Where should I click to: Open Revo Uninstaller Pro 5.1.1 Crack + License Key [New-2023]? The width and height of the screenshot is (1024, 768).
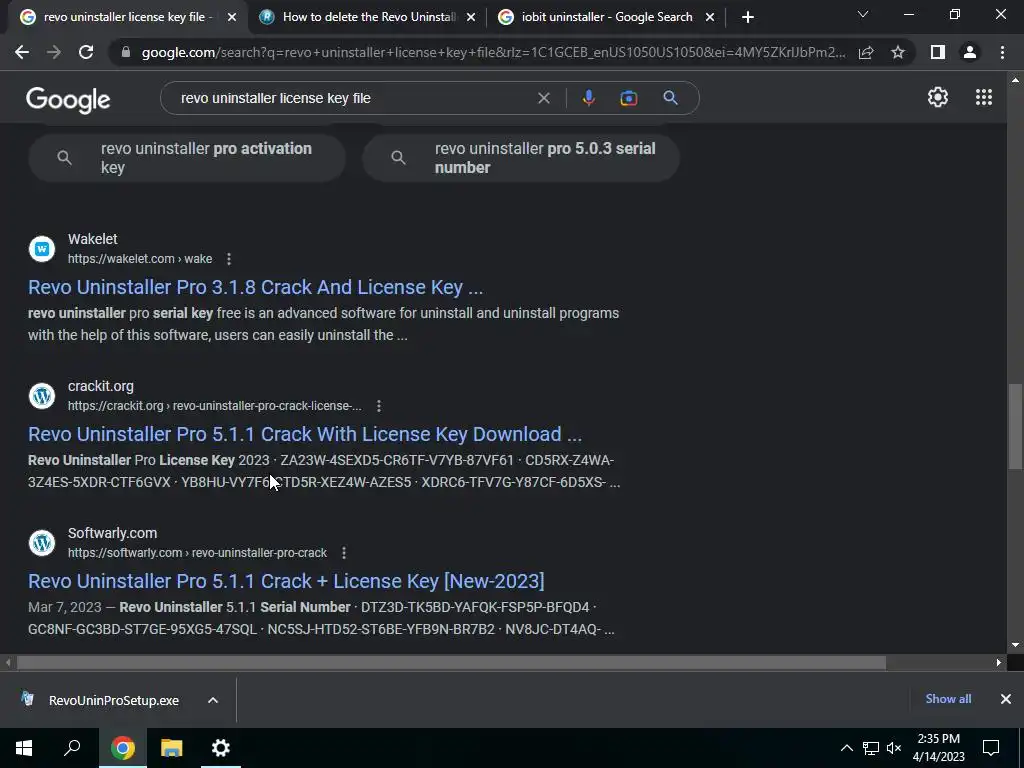tap(286, 581)
